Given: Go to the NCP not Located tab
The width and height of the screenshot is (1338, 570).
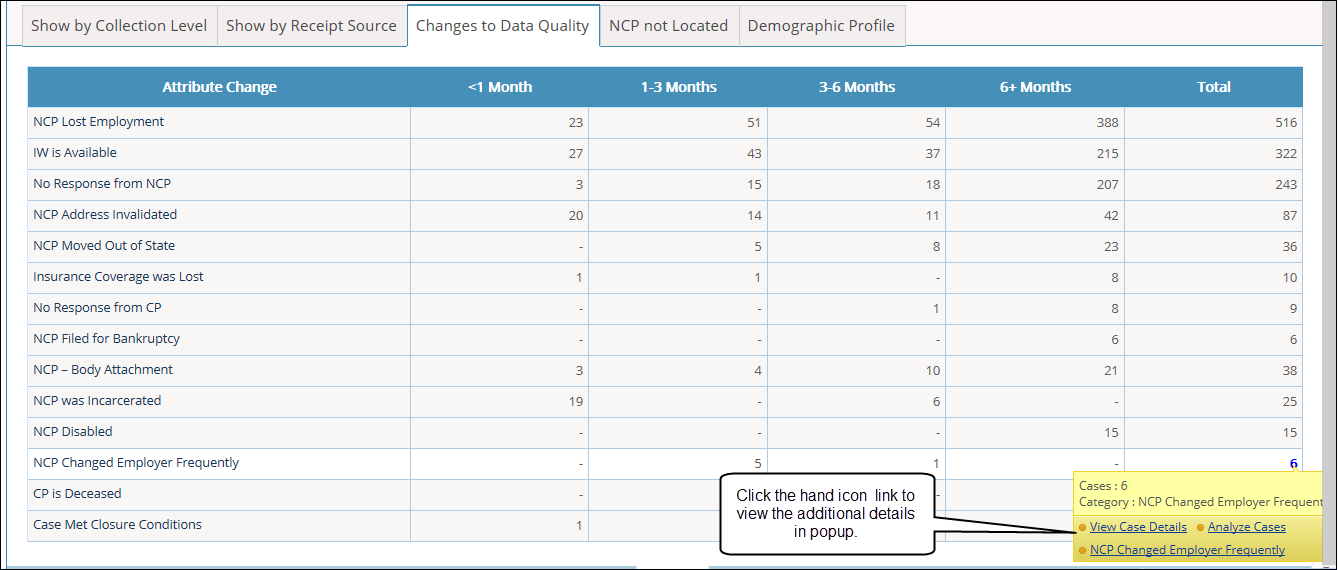Looking at the screenshot, I should (x=668, y=26).
